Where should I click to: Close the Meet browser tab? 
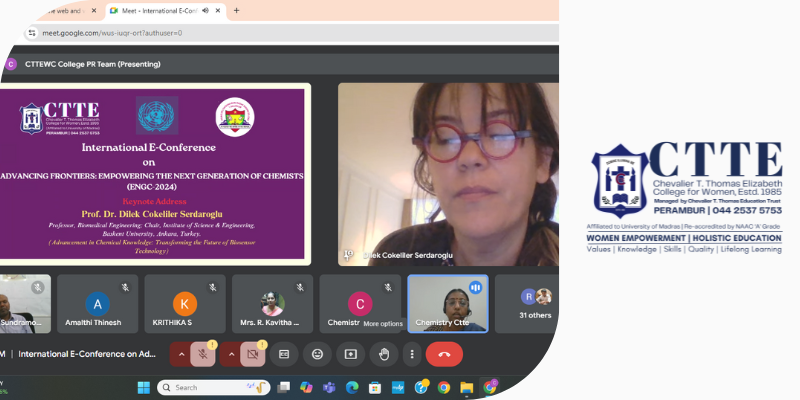pyautogui.click(x=218, y=11)
